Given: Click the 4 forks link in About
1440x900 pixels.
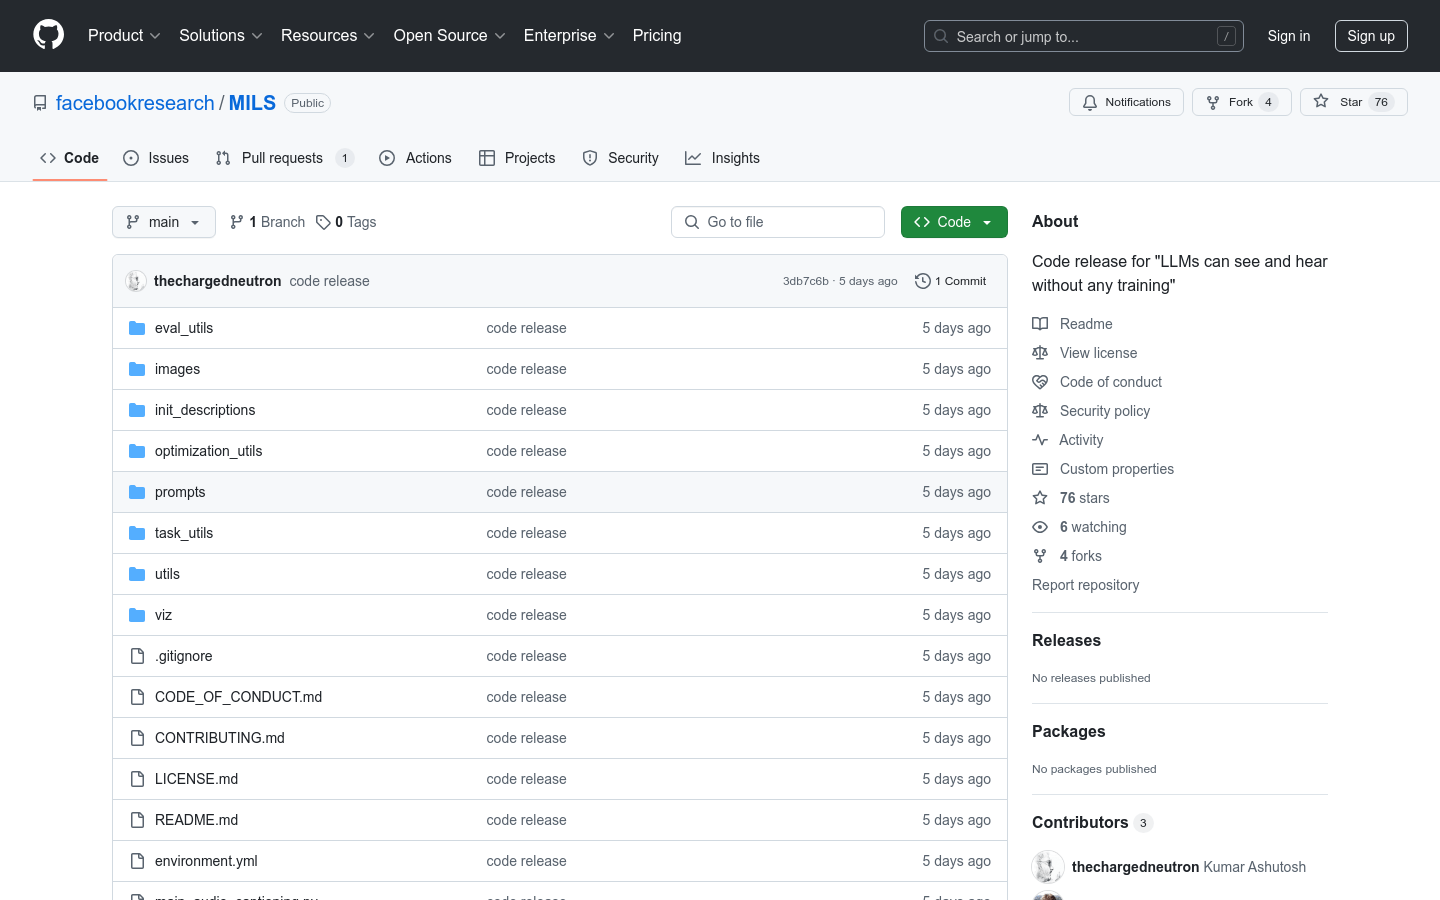Looking at the screenshot, I should (1080, 556).
